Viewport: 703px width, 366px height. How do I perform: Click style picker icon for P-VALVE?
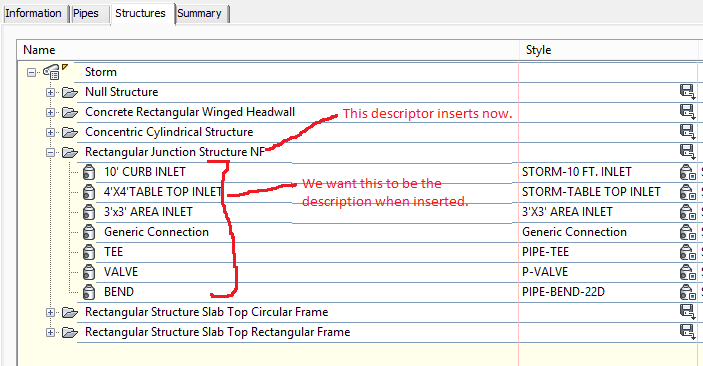coord(687,272)
